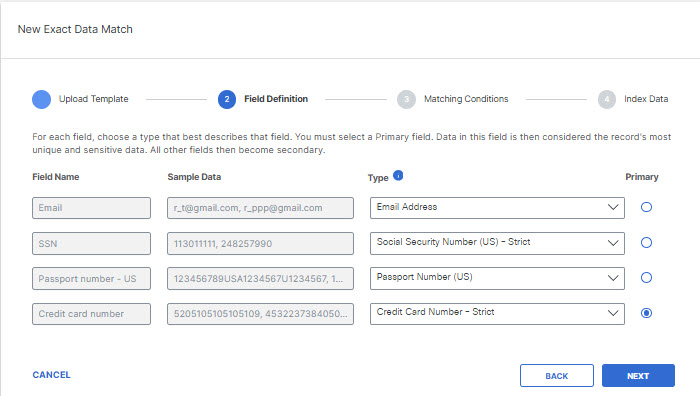Click the NEXT button
This screenshot has width=700, height=396.
tap(638, 376)
